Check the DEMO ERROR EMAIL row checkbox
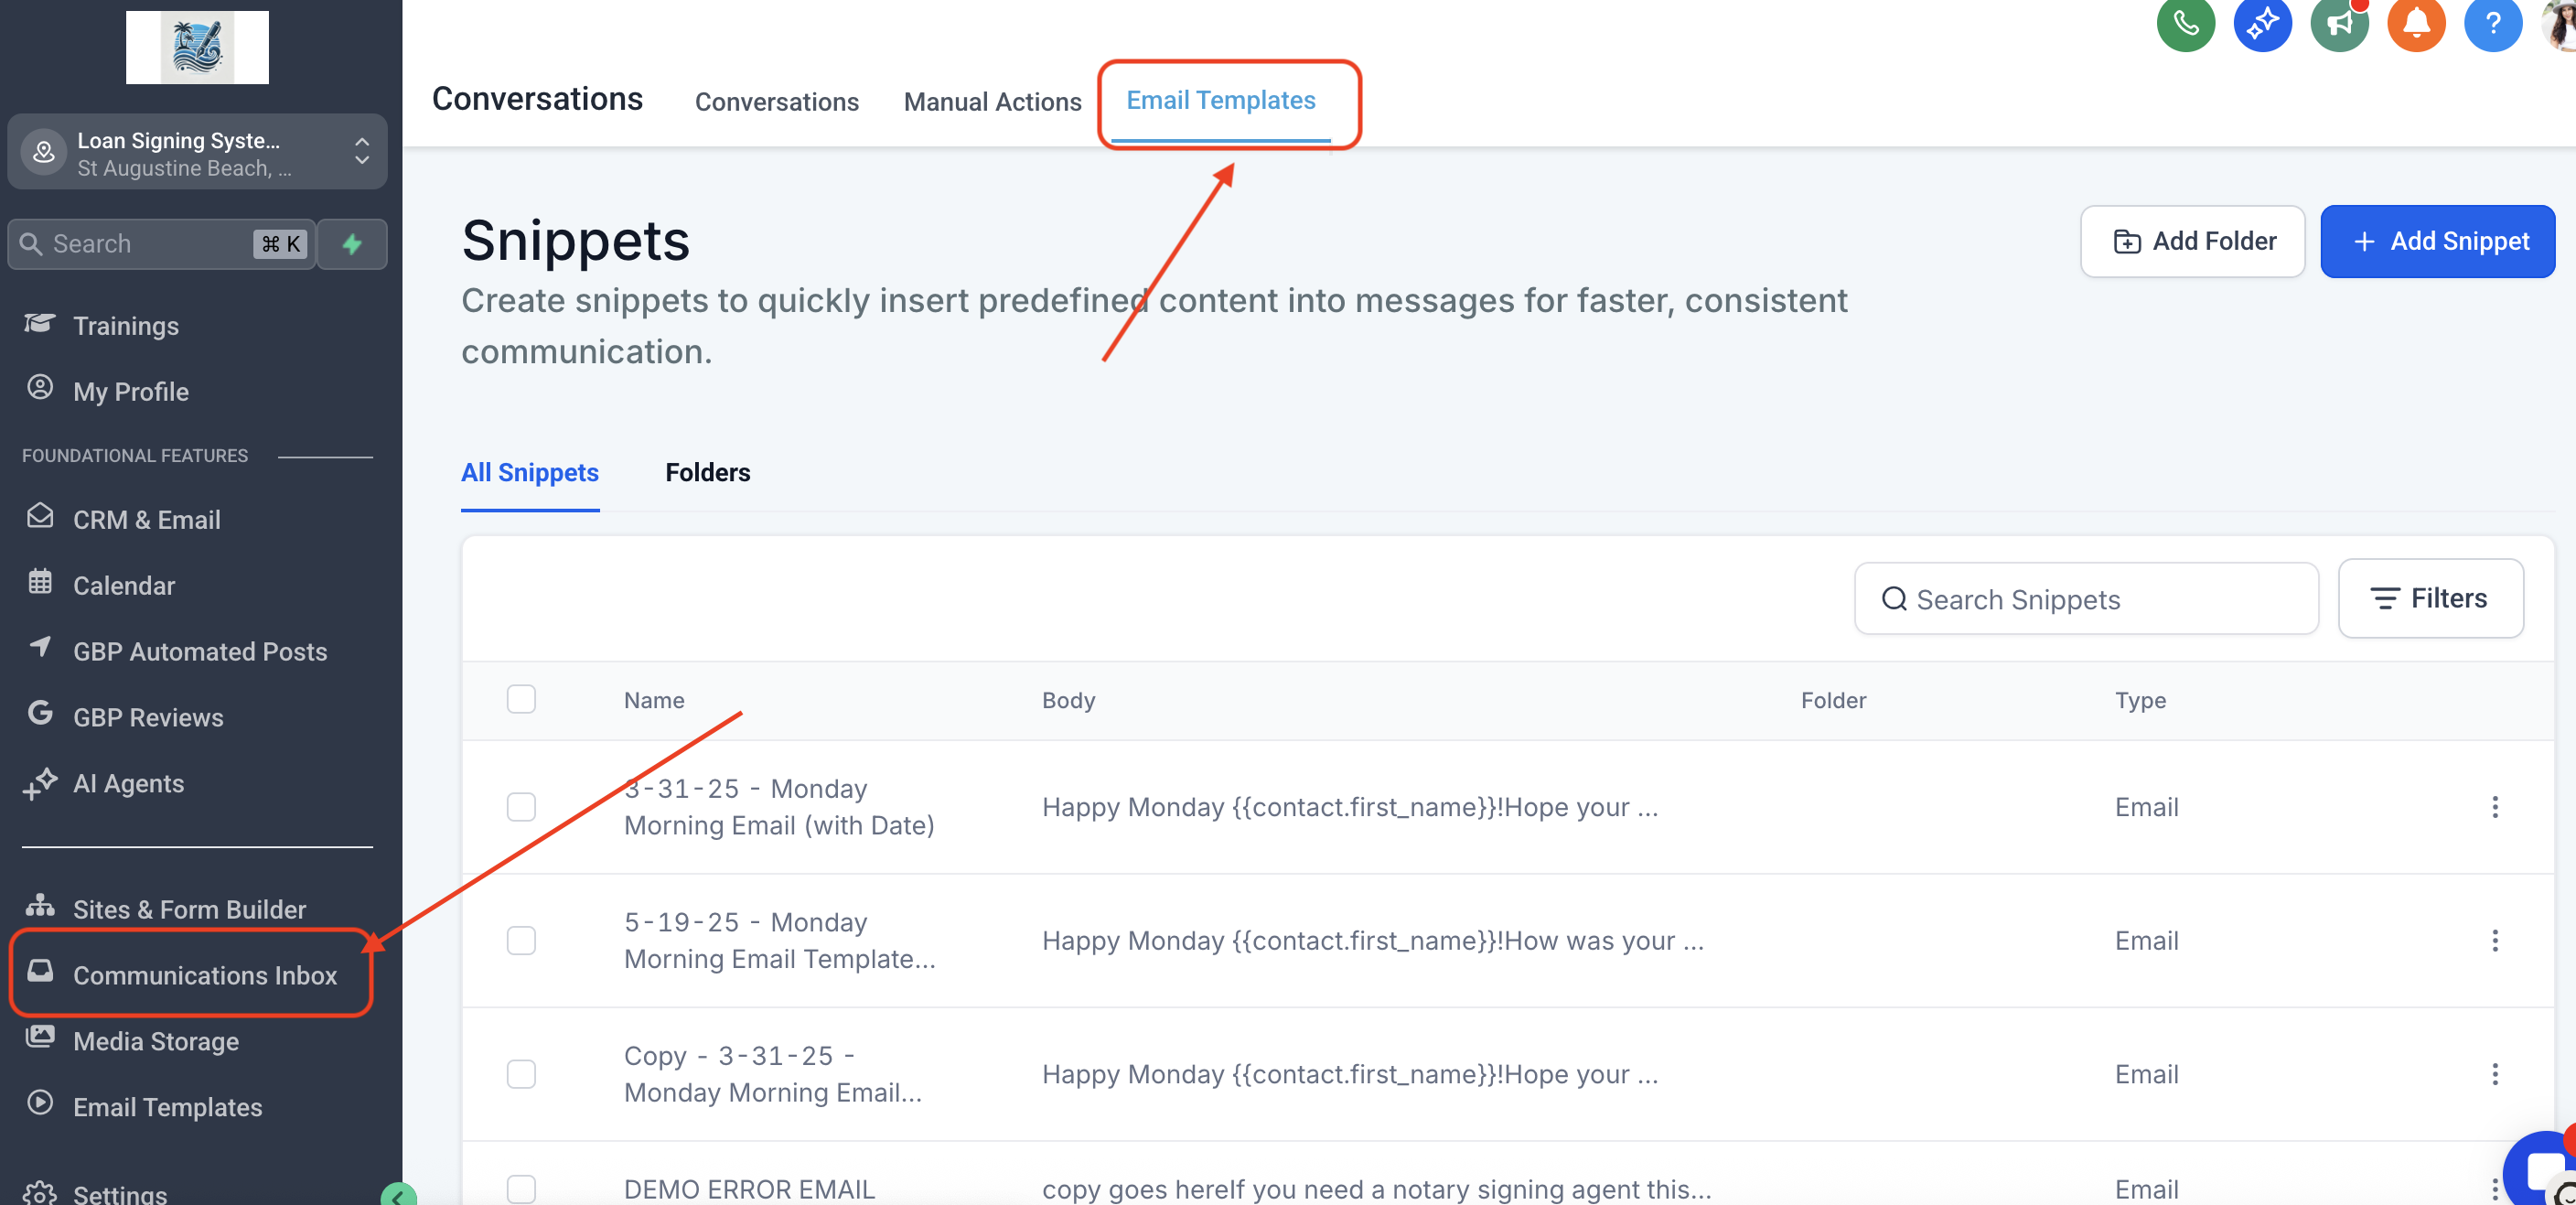The width and height of the screenshot is (2576, 1205). click(x=521, y=1189)
